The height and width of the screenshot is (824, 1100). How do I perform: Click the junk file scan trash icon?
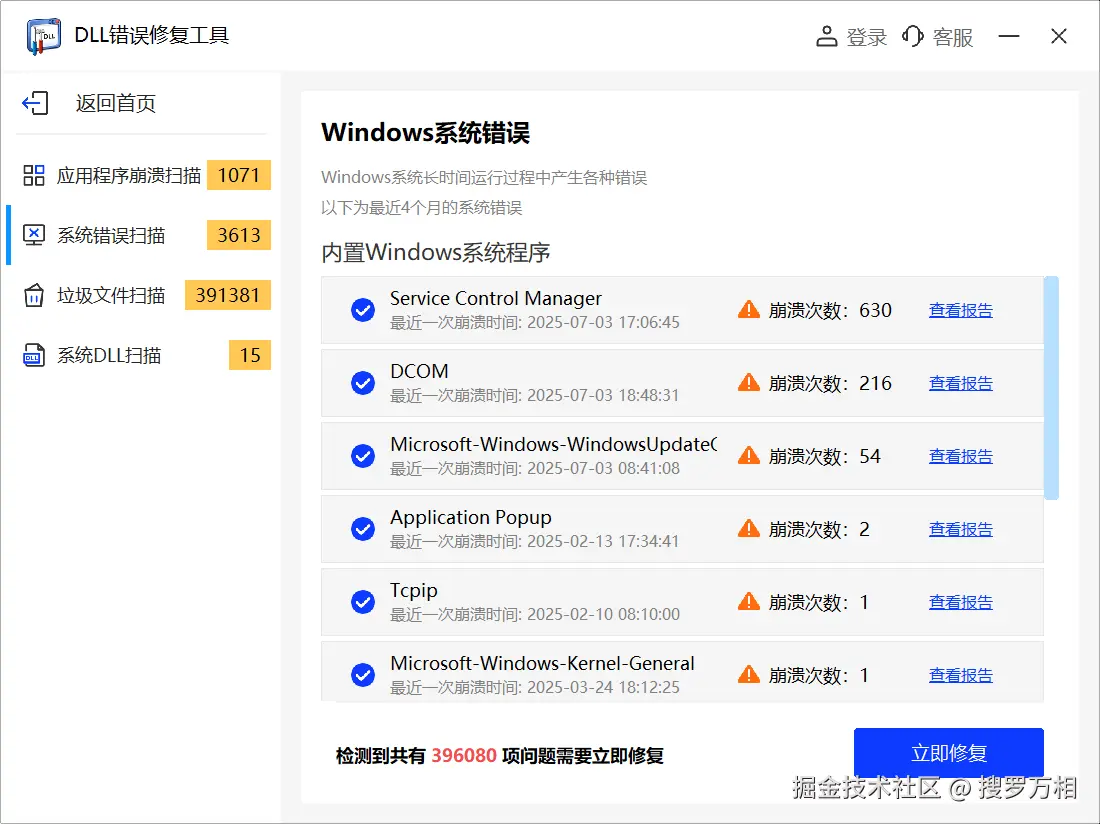(x=34, y=295)
